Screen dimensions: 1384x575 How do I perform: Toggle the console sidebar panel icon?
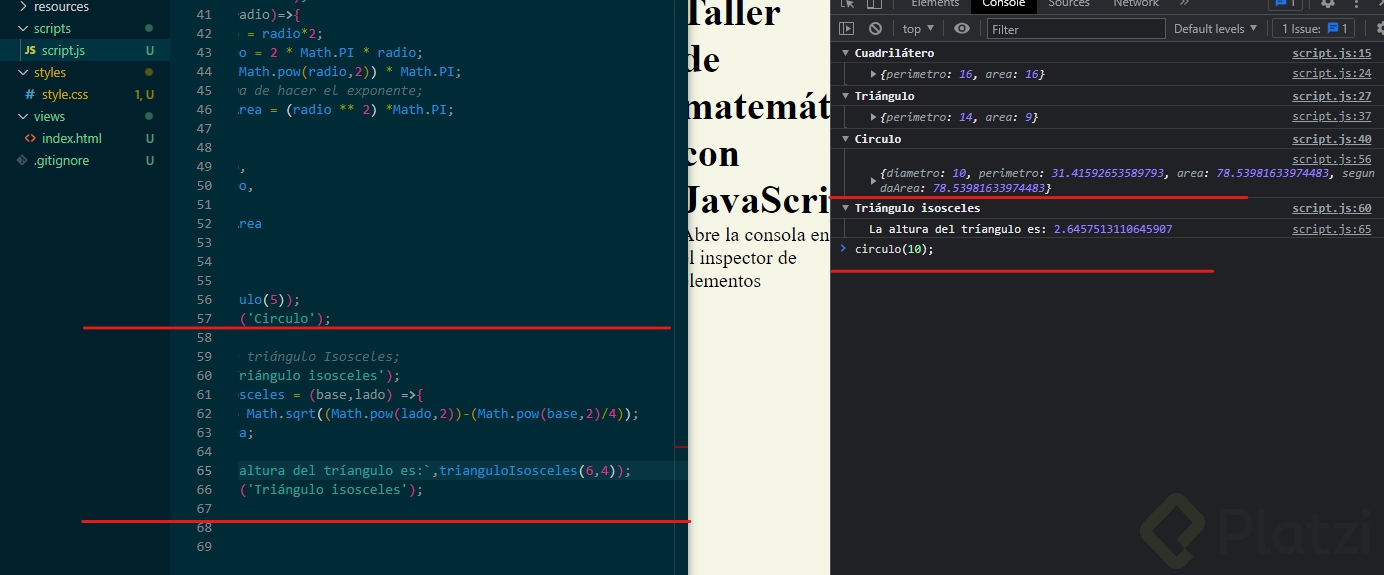point(846,29)
